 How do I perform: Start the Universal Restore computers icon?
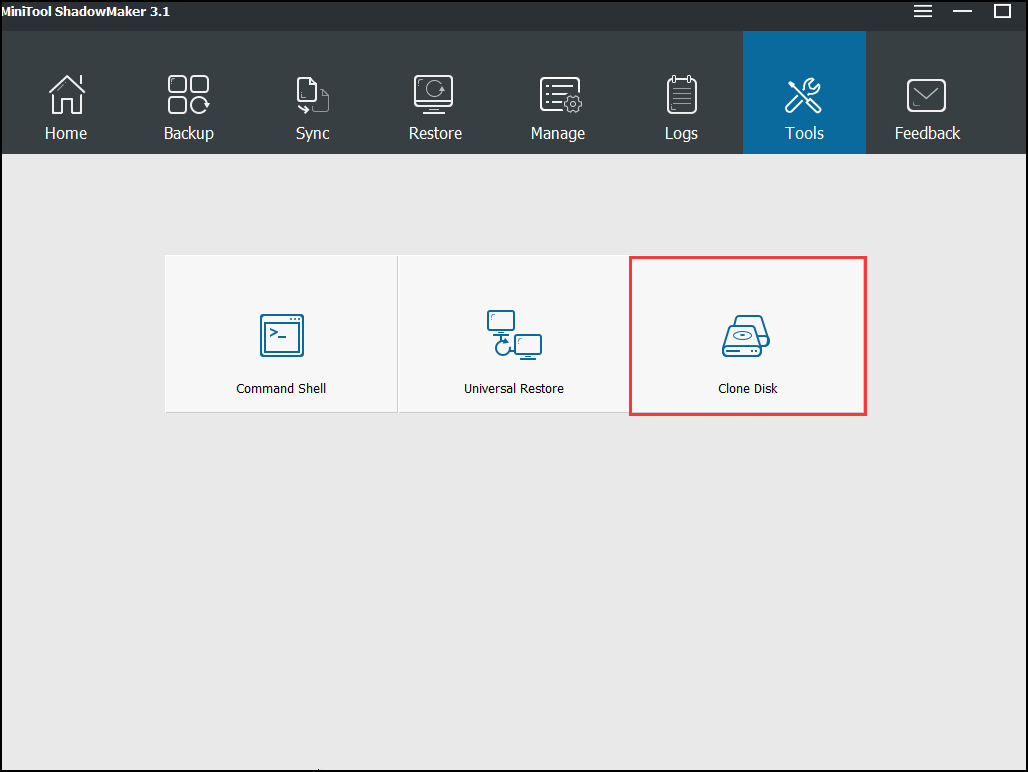514,335
